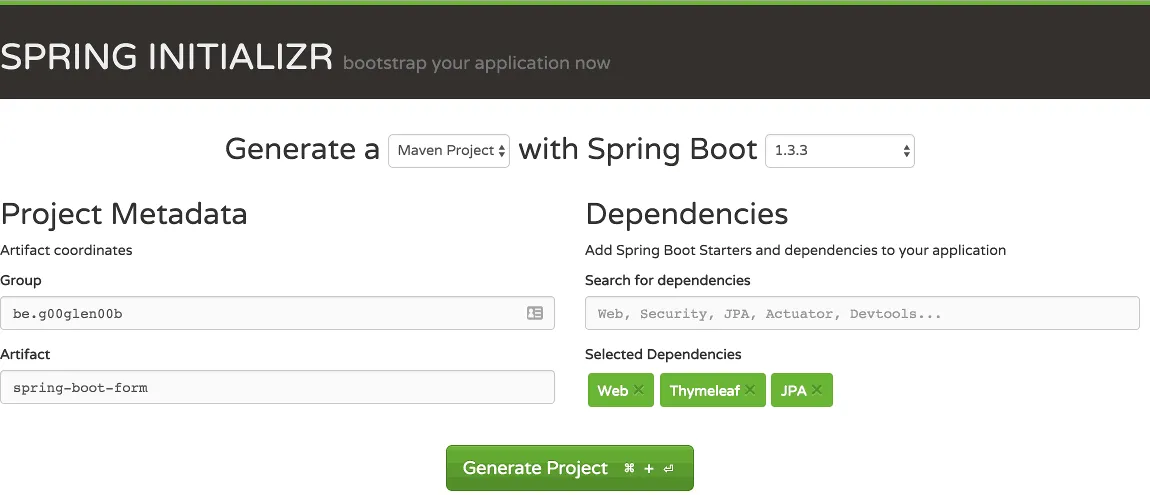Remove the Thymeleaf dependency with its X icon
Viewport: 1150px width, 495px height.
[x=750, y=390]
